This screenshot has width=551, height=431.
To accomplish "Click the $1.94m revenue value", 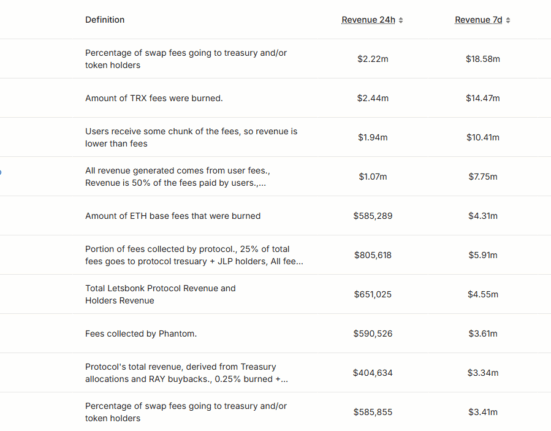I will 373,137.
